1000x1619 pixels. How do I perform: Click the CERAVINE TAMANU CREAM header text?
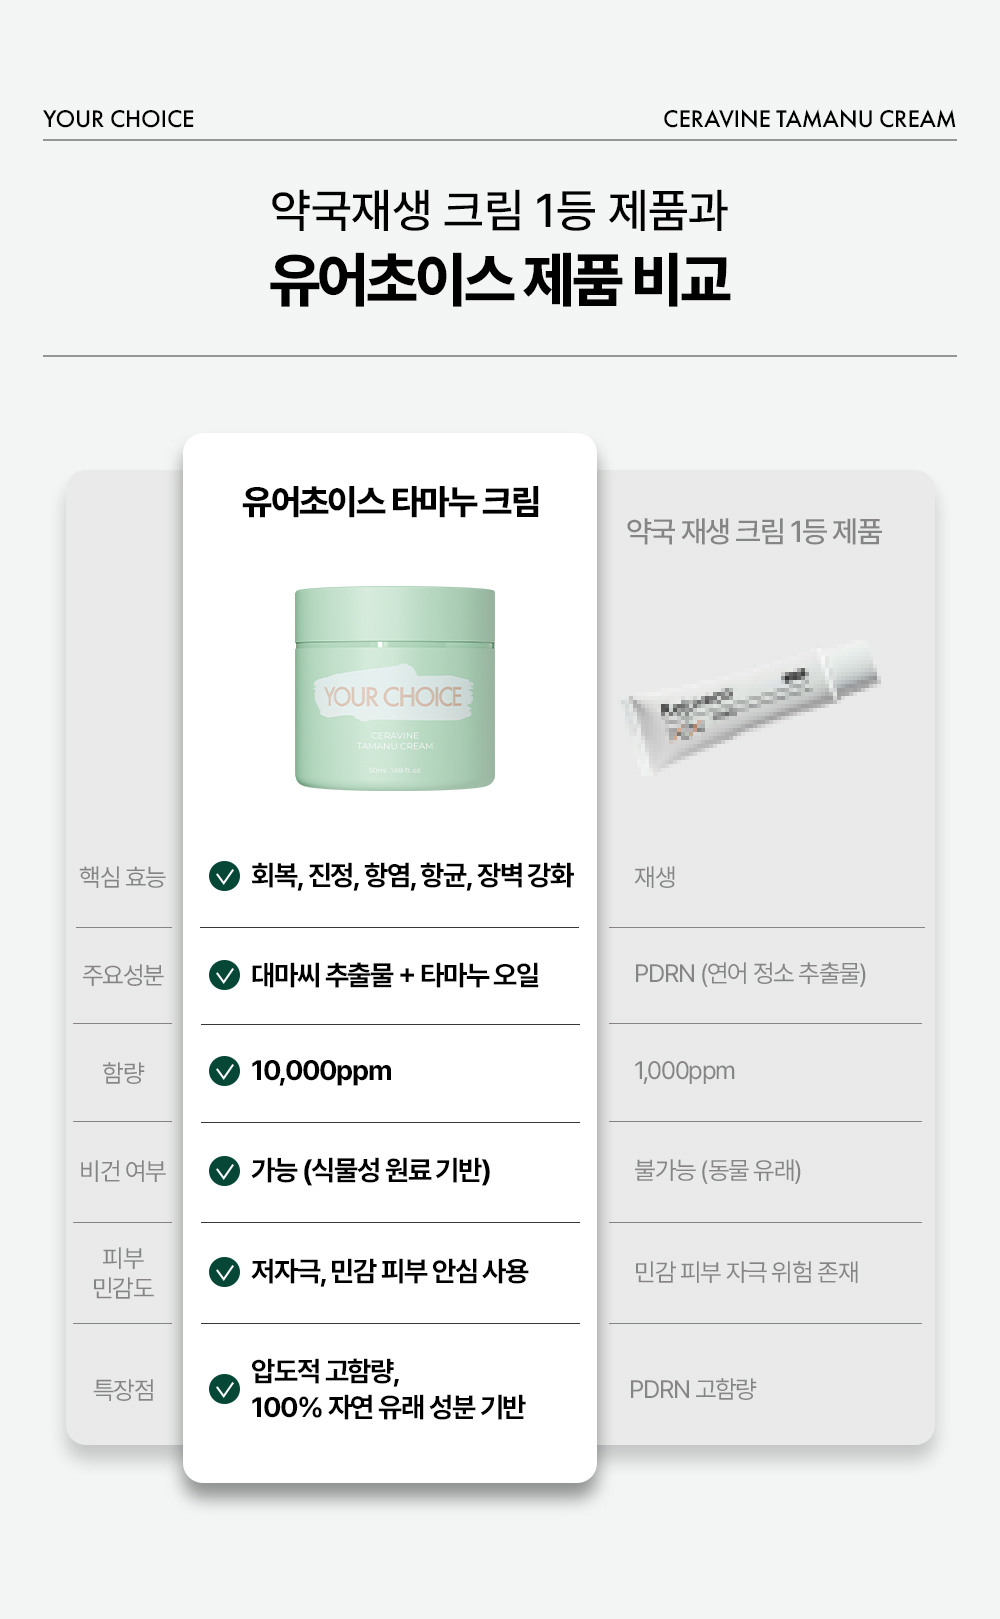click(809, 119)
